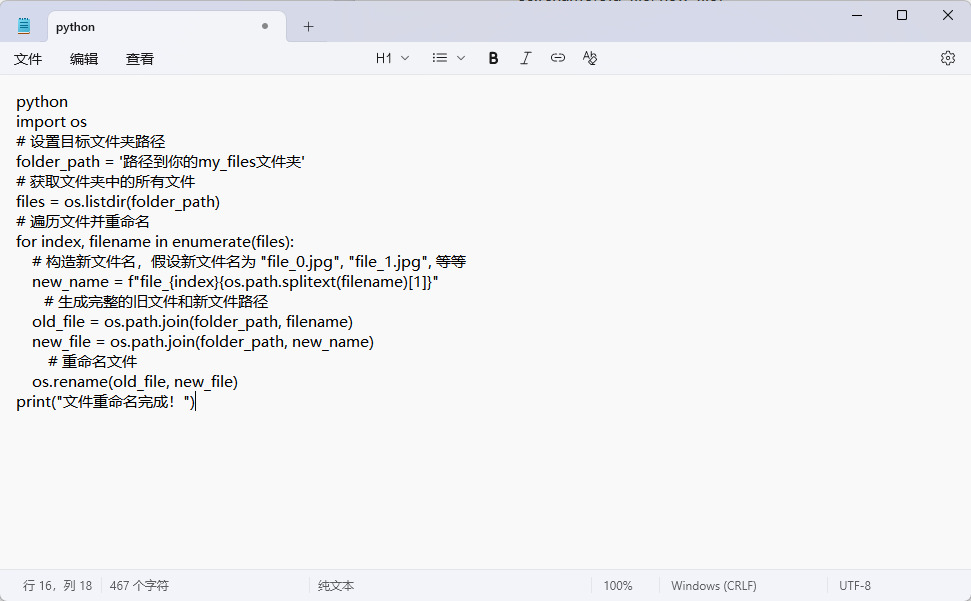Click the new_file os.path.join line

click(x=203, y=342)
